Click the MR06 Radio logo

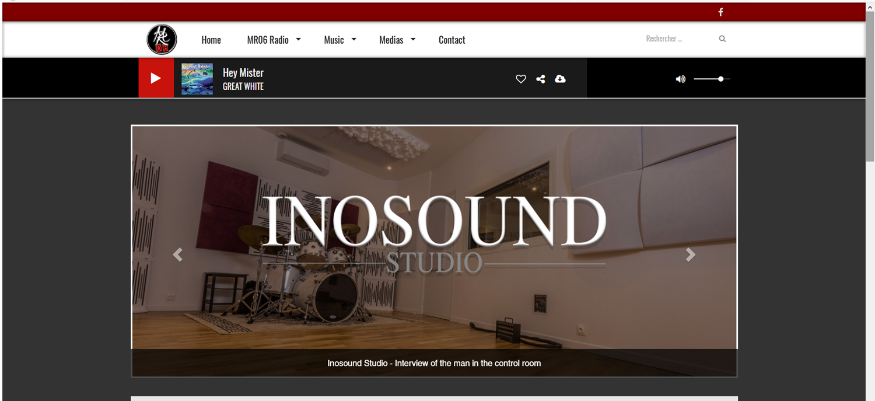click(x=162, y=40)
